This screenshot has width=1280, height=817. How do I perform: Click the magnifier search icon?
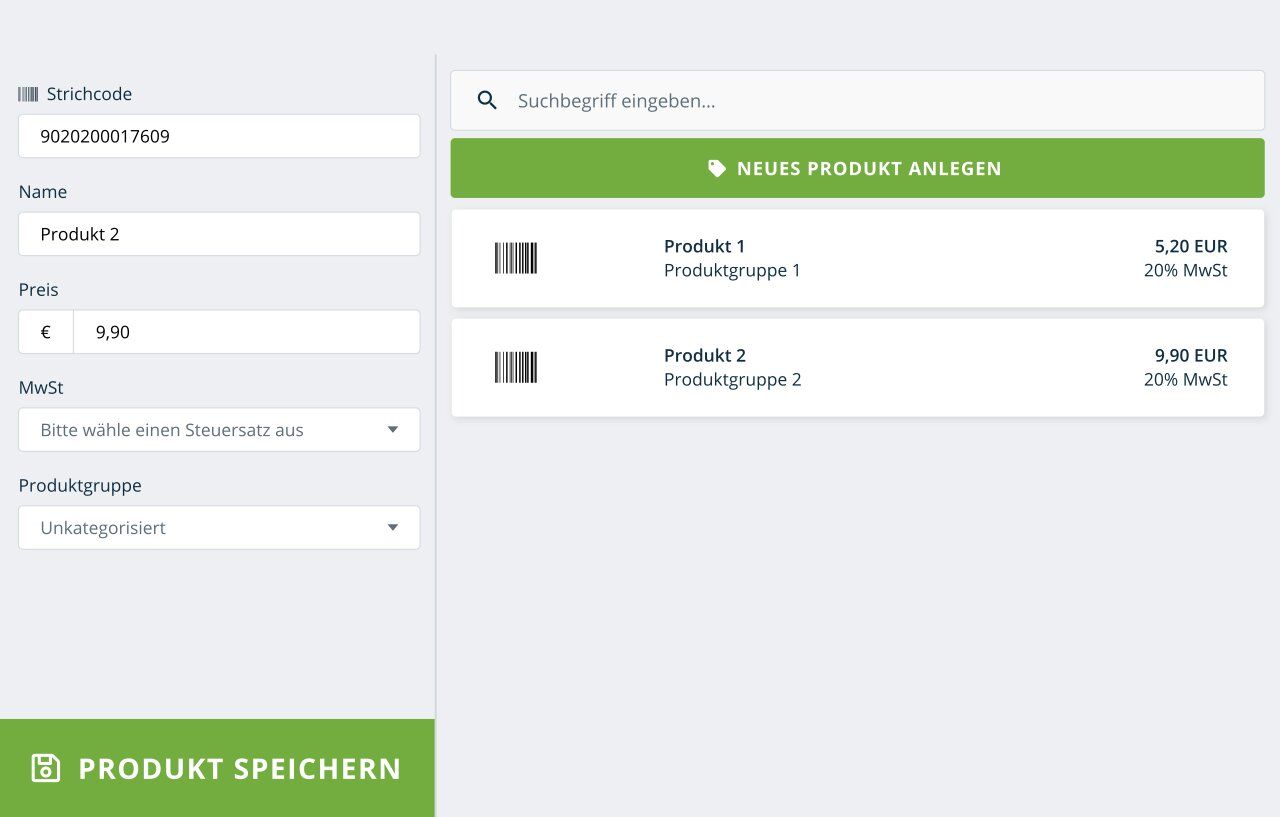point(487,100)
